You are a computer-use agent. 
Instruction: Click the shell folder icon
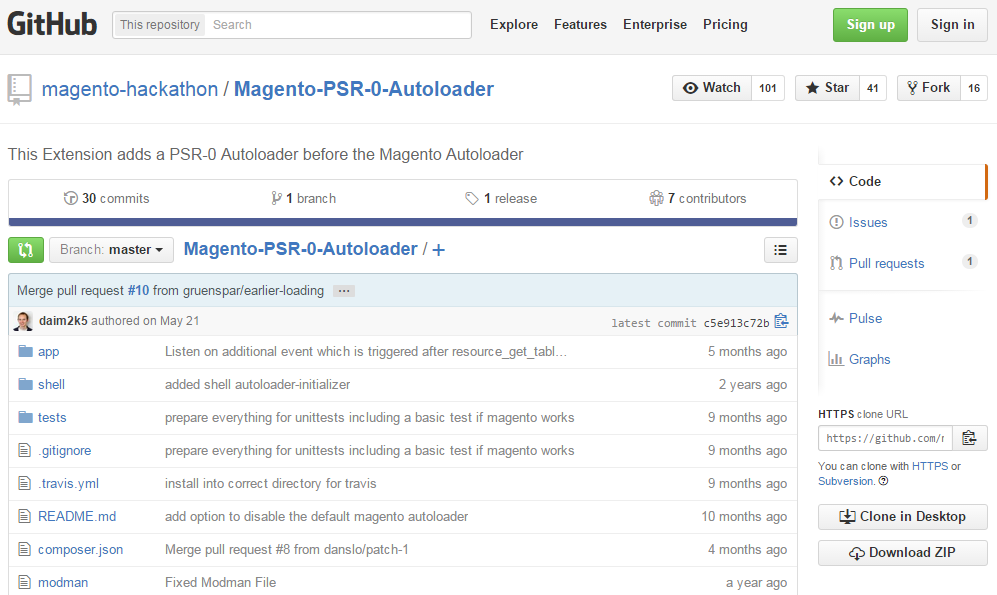click(25, 384)
